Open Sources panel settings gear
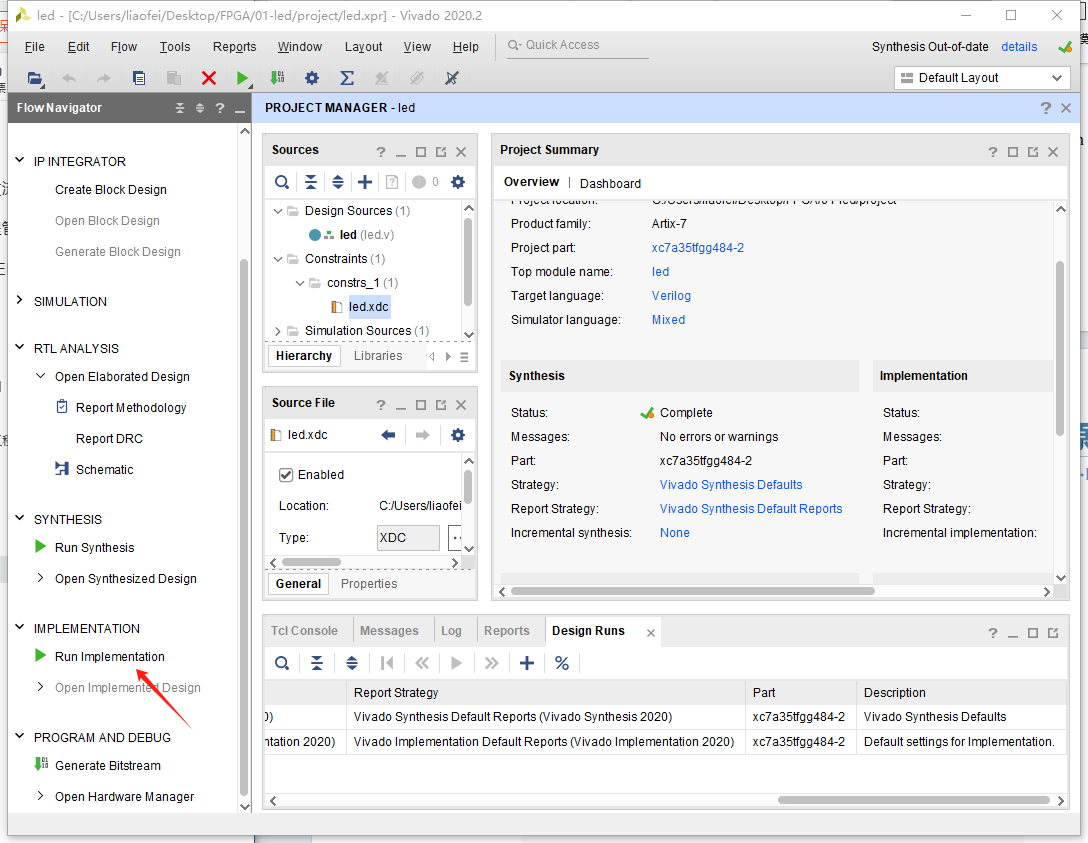Image resolution: width=1088 pixels, height=843 pixels. pyautogui.click(x=458, y=182)
